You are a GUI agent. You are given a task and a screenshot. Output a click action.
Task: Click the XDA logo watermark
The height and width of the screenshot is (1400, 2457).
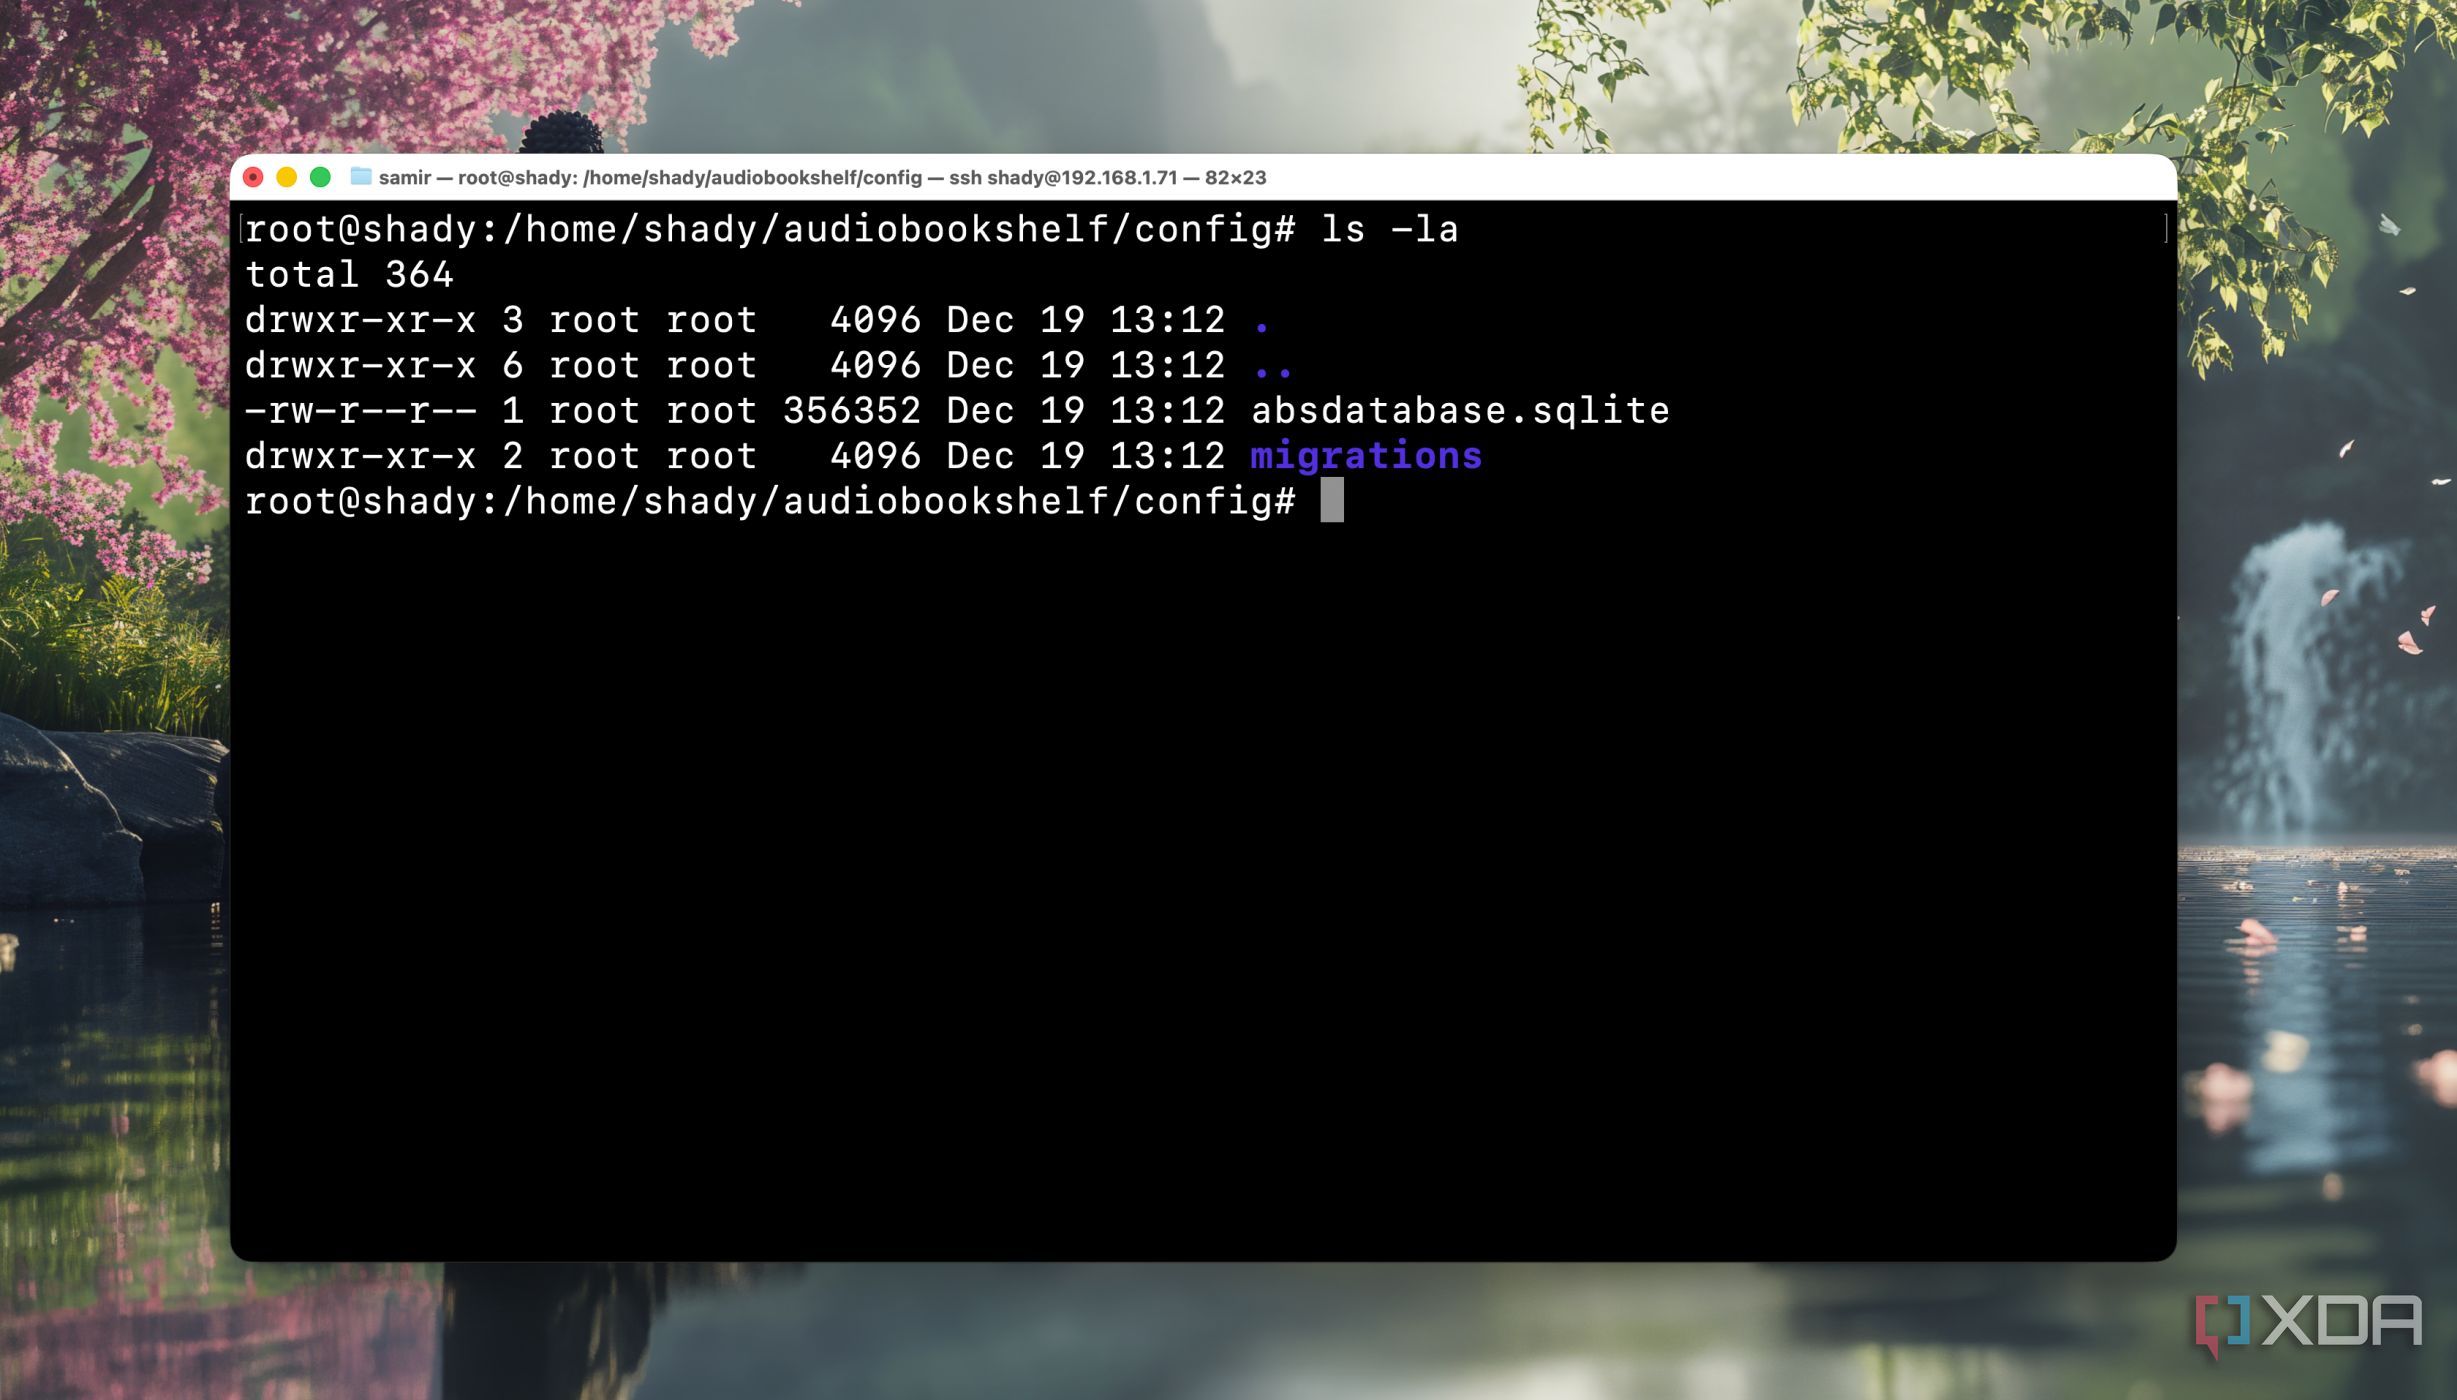pos(2308,1322)
